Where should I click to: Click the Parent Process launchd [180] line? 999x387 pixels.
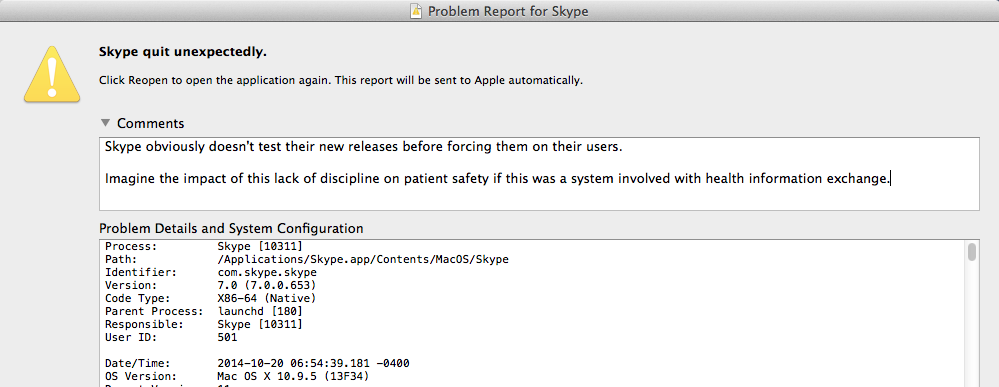point(204,311)
